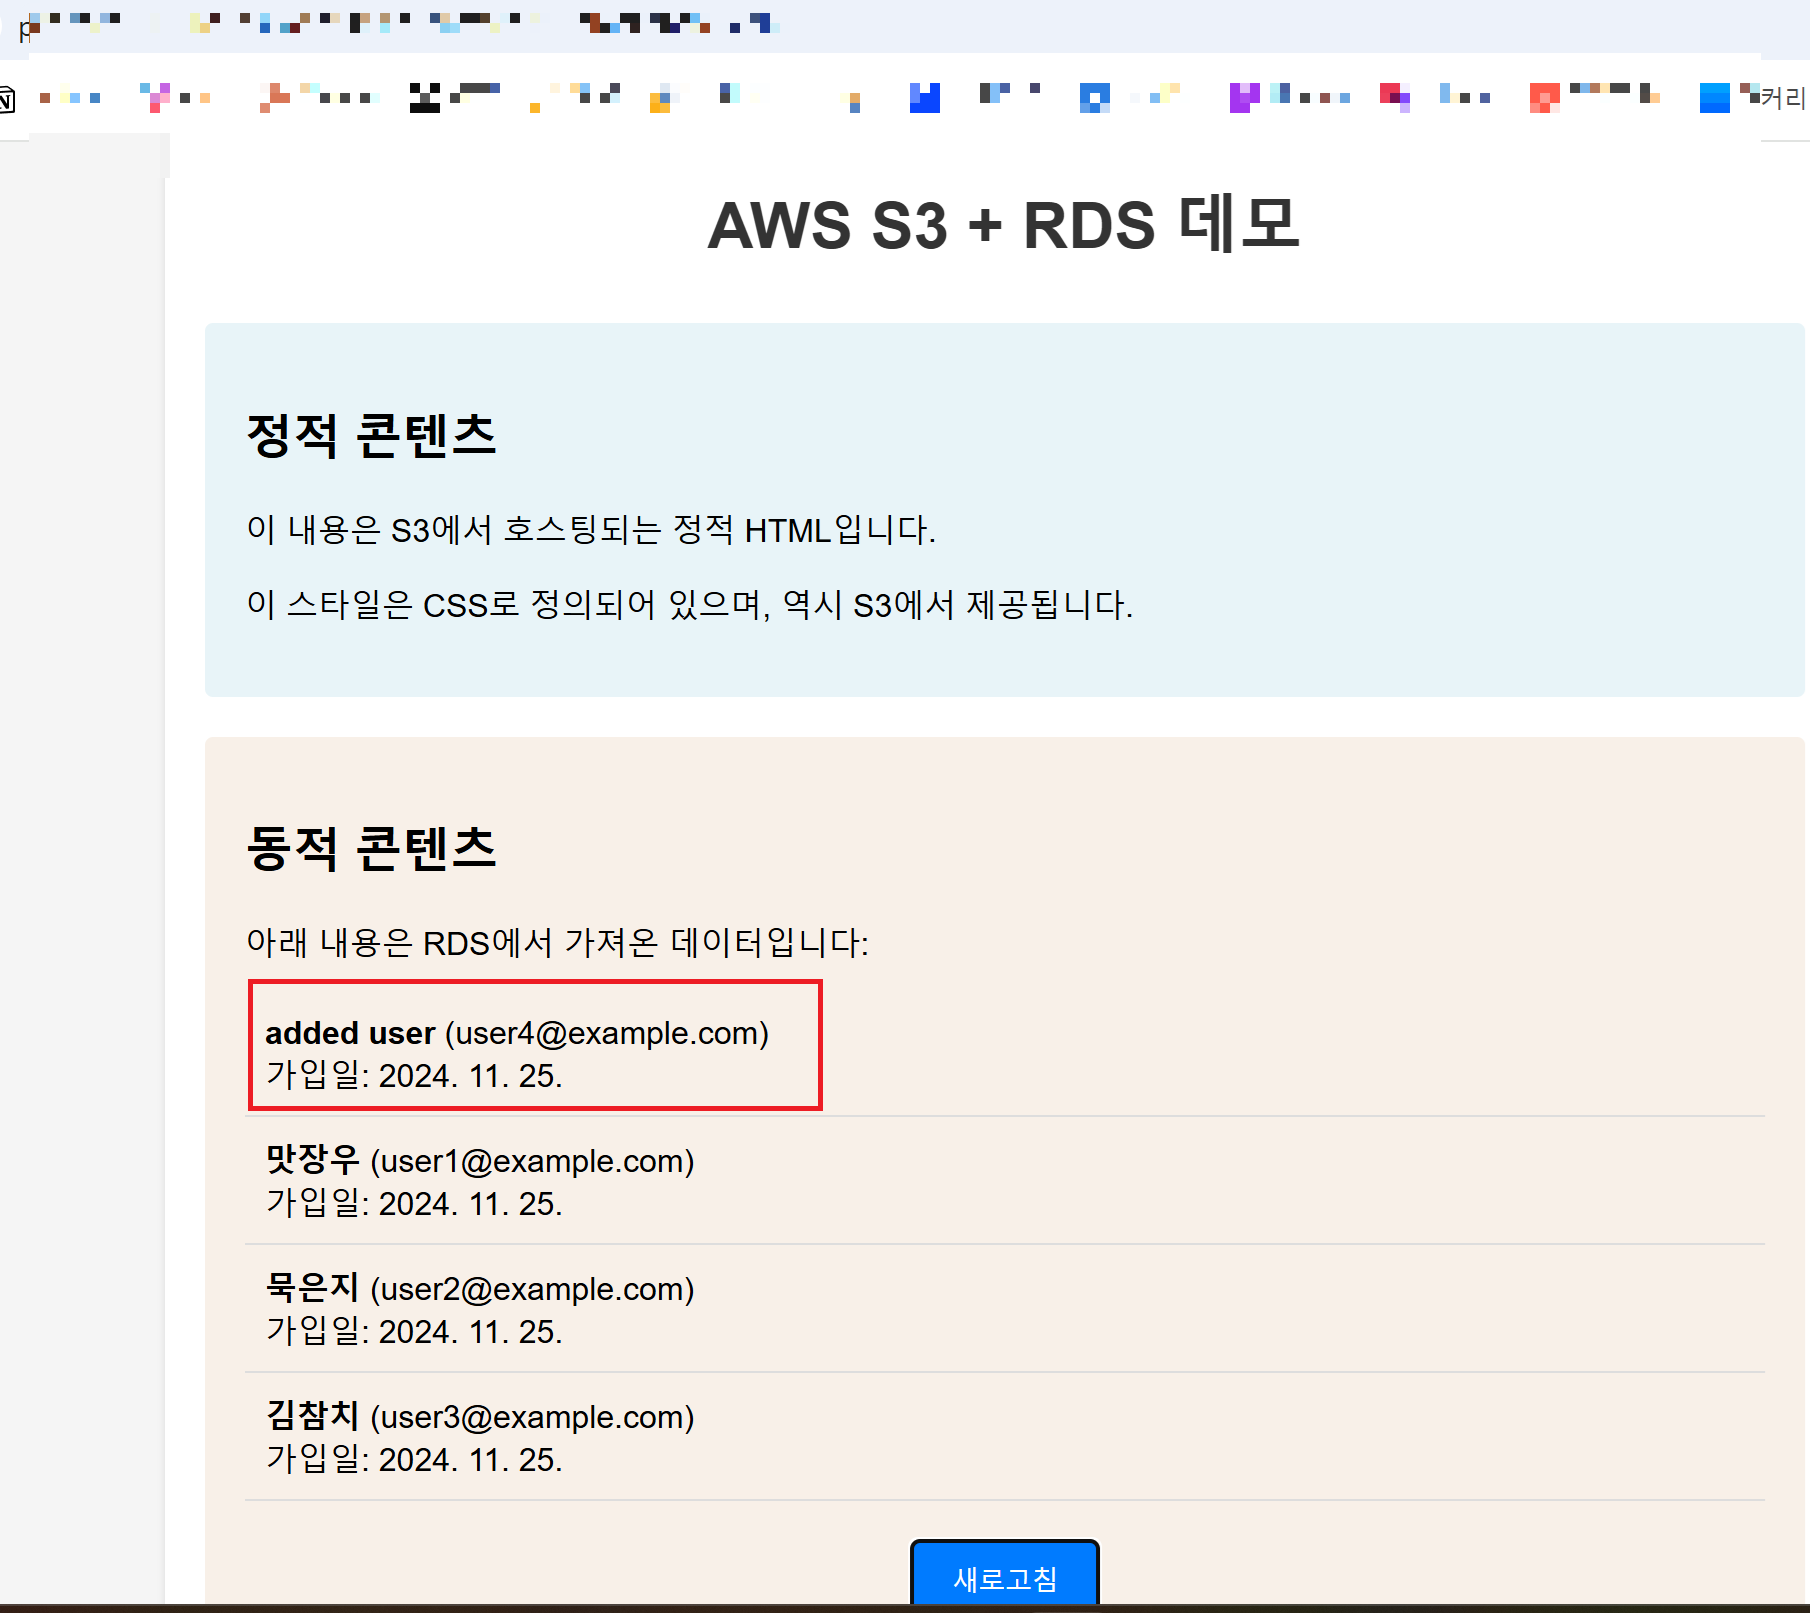Viewport: 1810px width, 1613px height.
Task: Click the text '아래 내용은 RDS에서 가져온 데이터입니다:'
Action: [558, 942]
